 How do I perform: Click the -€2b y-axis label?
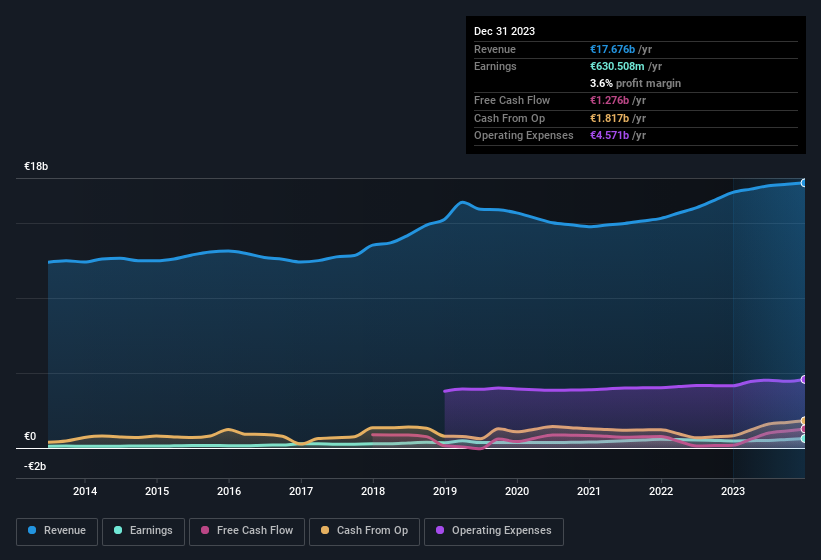point(35,466)
